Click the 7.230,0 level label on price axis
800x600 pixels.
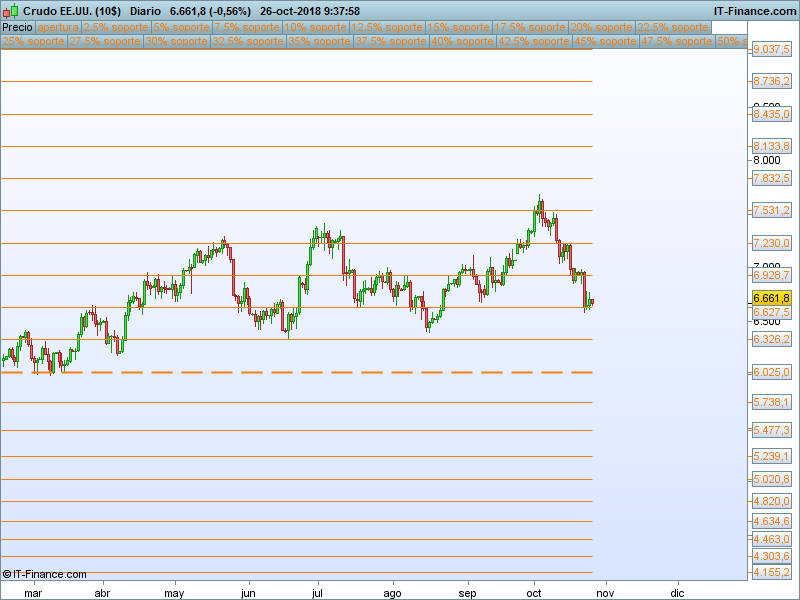tap(771, 243)
